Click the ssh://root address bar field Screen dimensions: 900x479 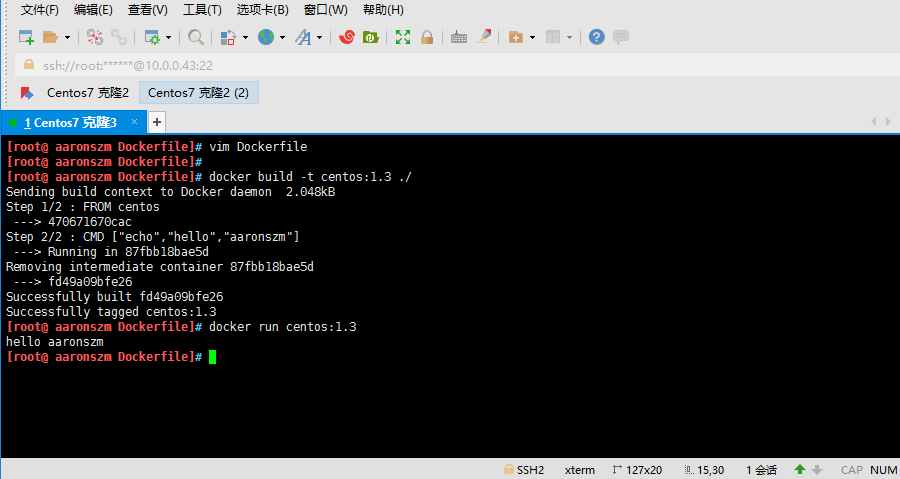(457, 65)
